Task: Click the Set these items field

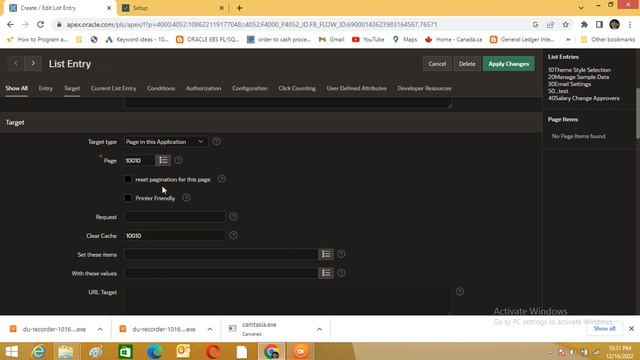Action: 221,254
